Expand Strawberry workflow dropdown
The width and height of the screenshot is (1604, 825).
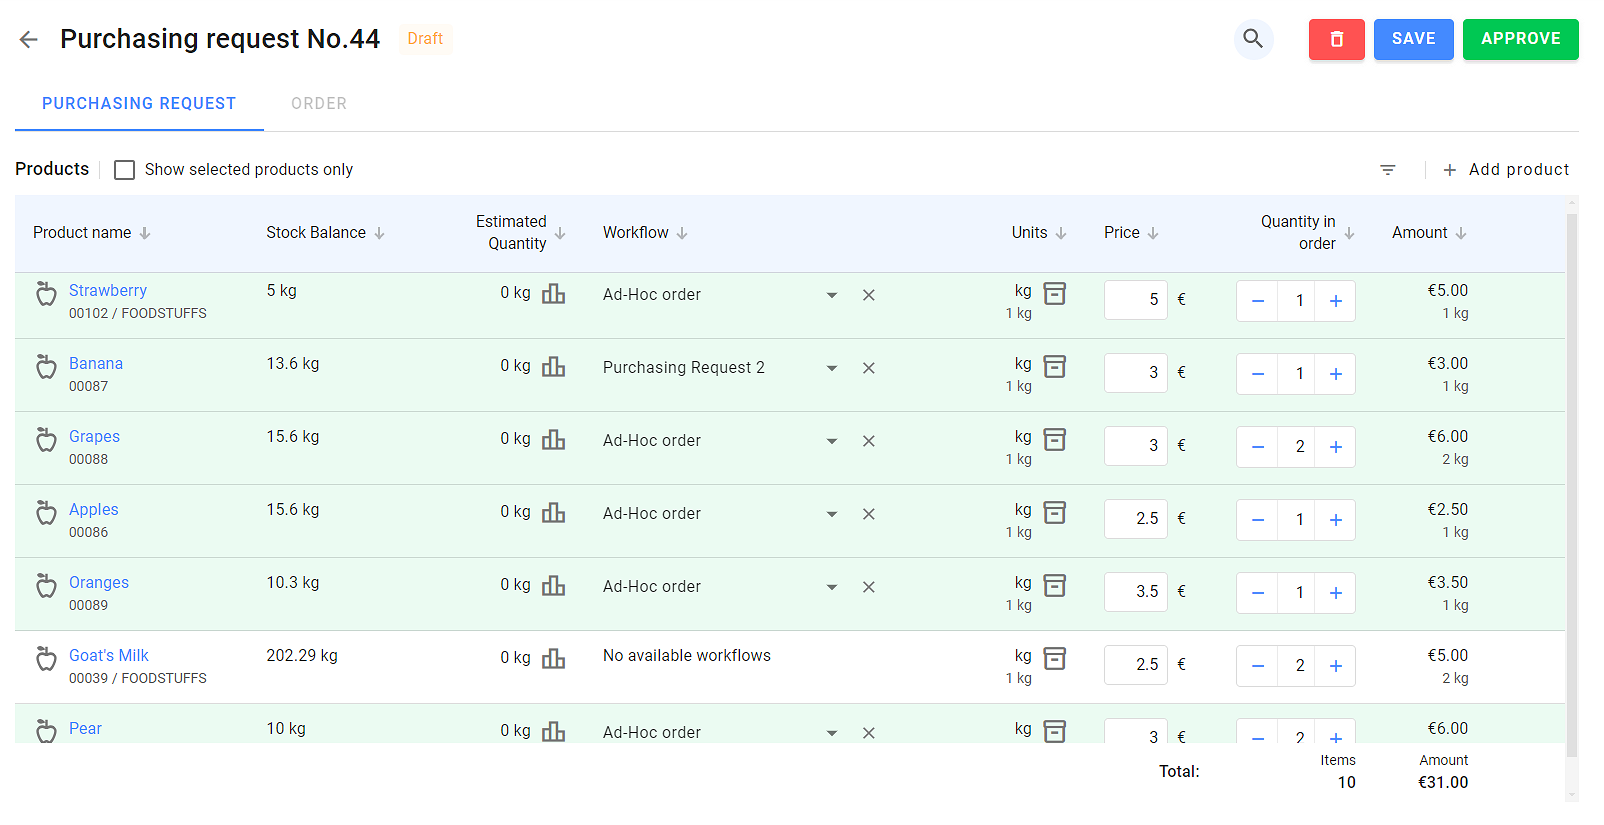831,295
